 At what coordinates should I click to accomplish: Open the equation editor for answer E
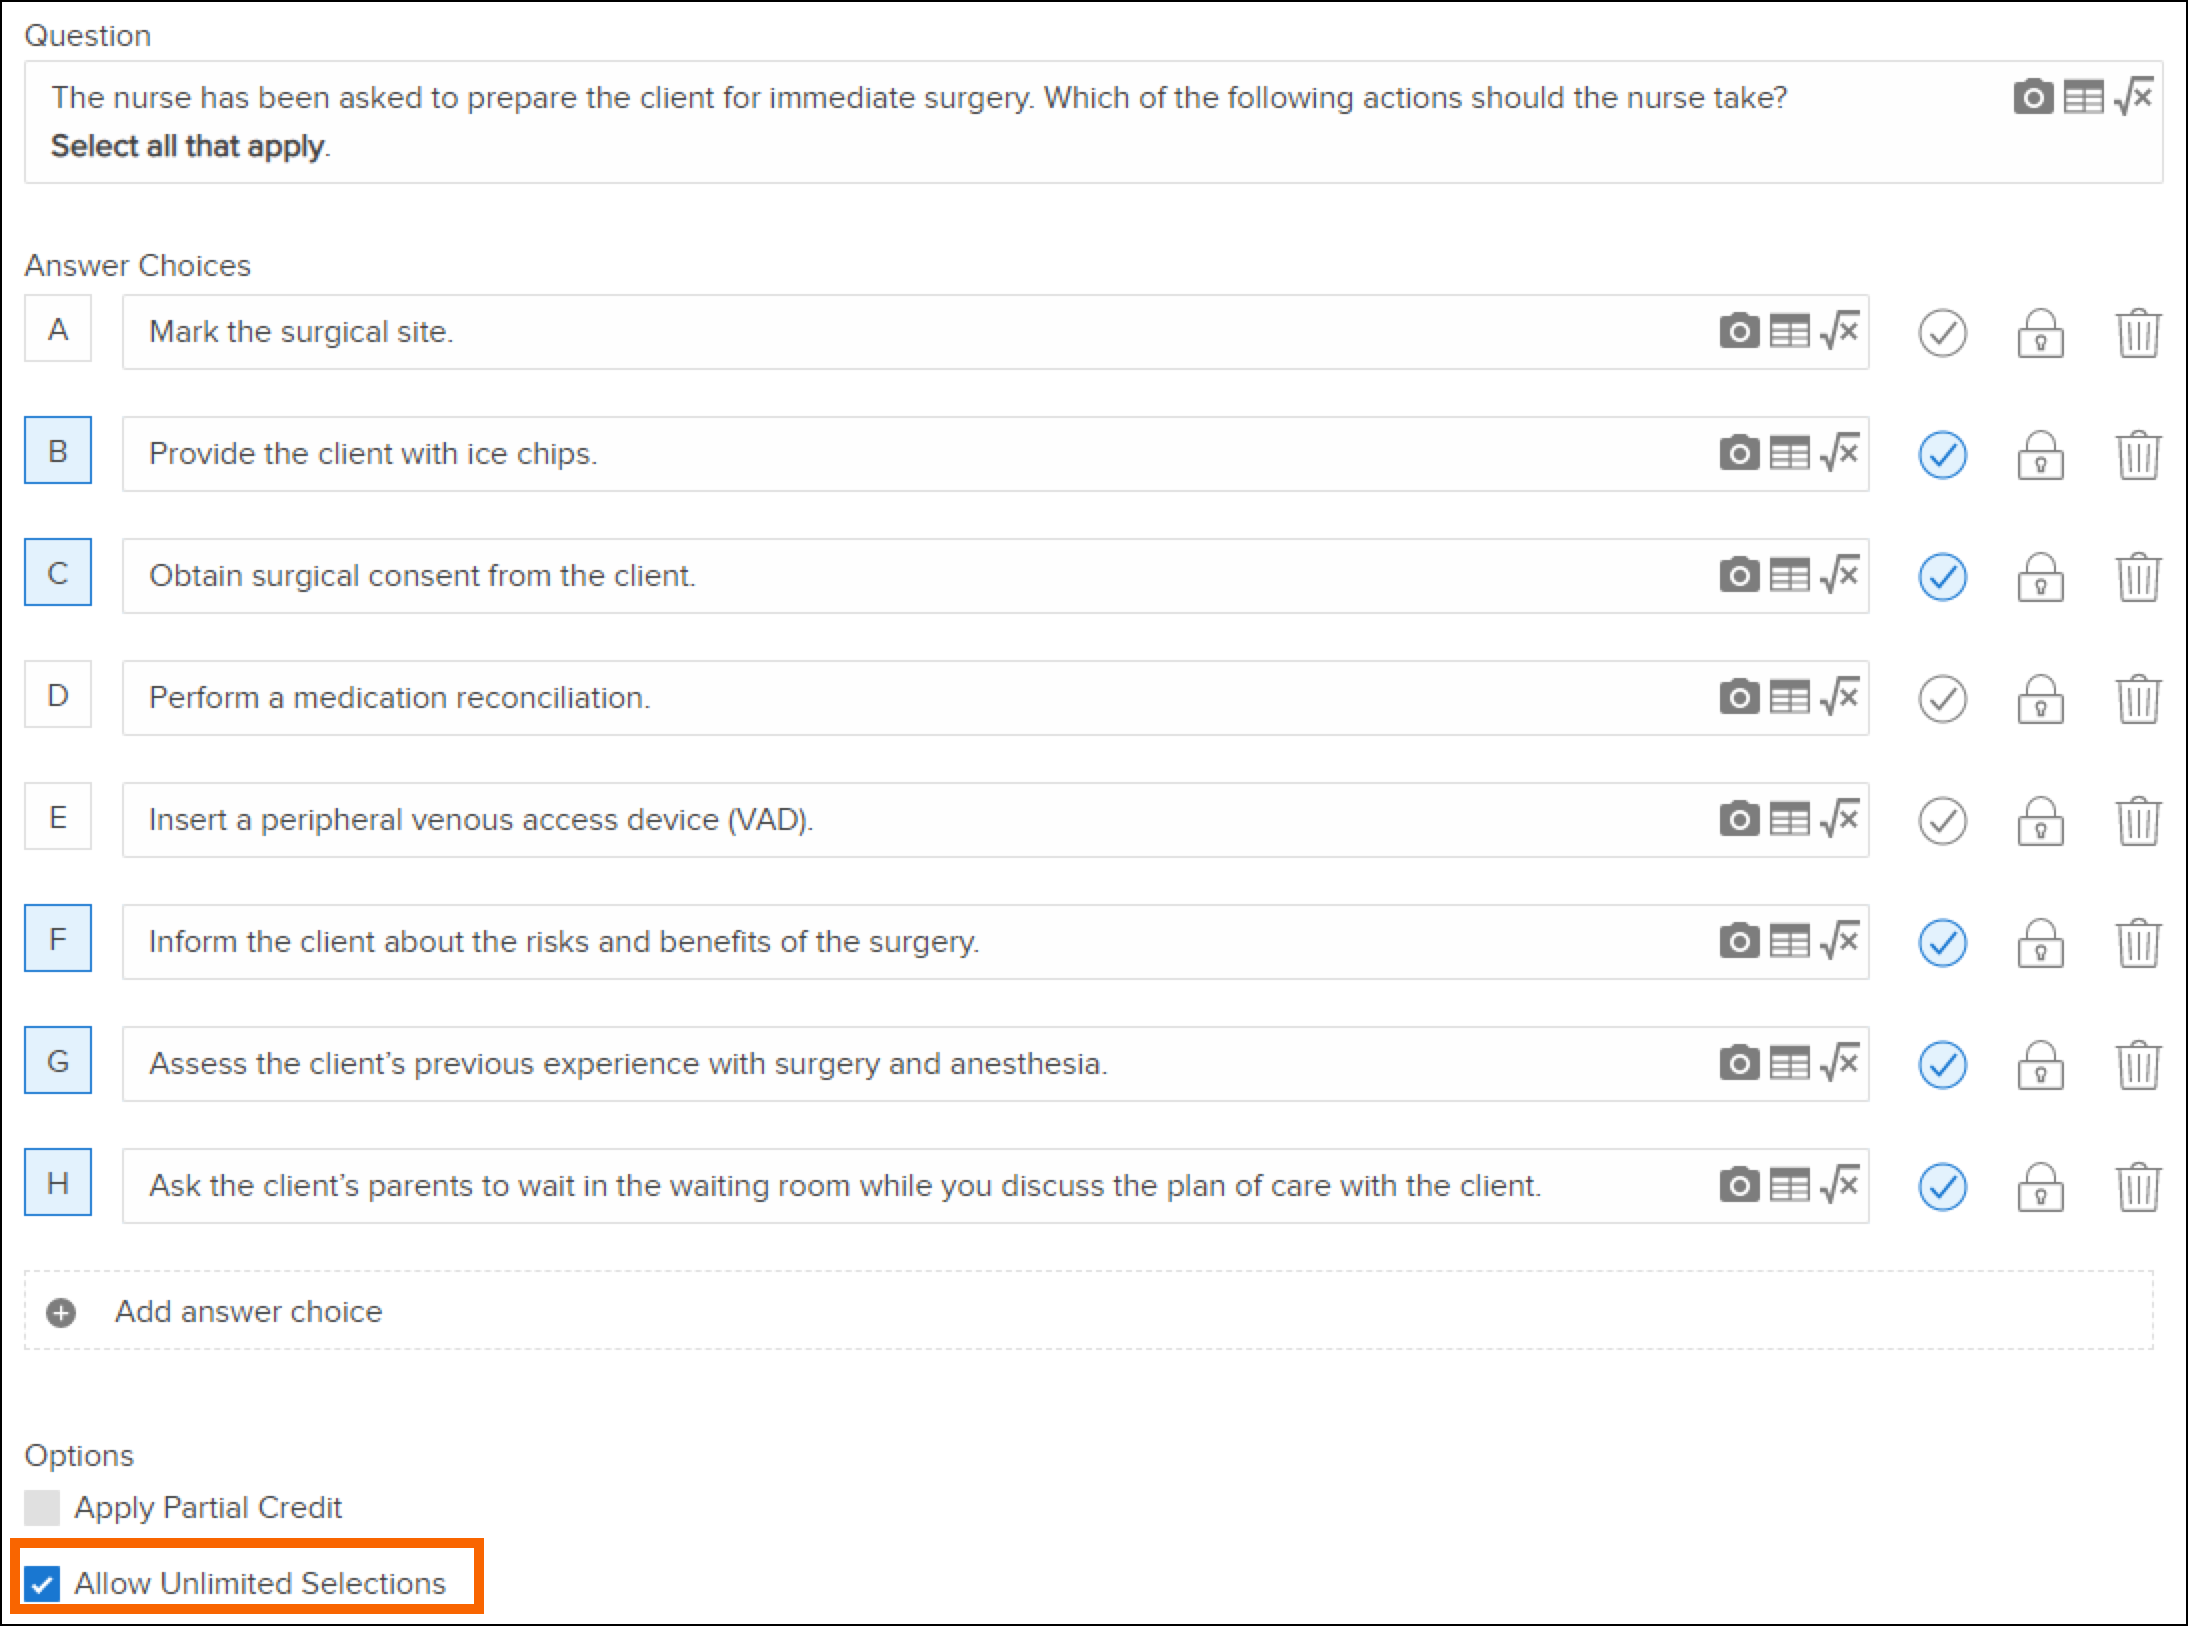click(x=1840, y=819)
